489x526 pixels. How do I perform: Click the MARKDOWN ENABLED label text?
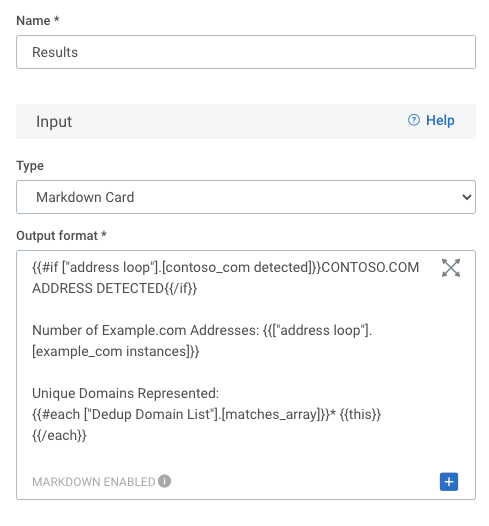pyautogui.click(x=94, y=482)
